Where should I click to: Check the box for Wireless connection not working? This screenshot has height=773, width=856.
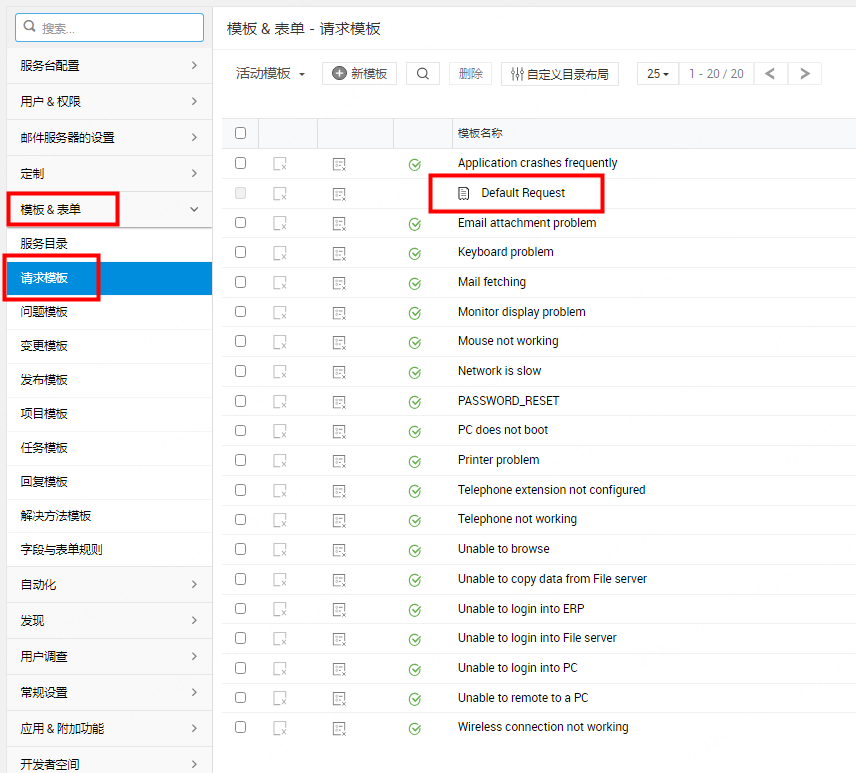pos(240,727)
